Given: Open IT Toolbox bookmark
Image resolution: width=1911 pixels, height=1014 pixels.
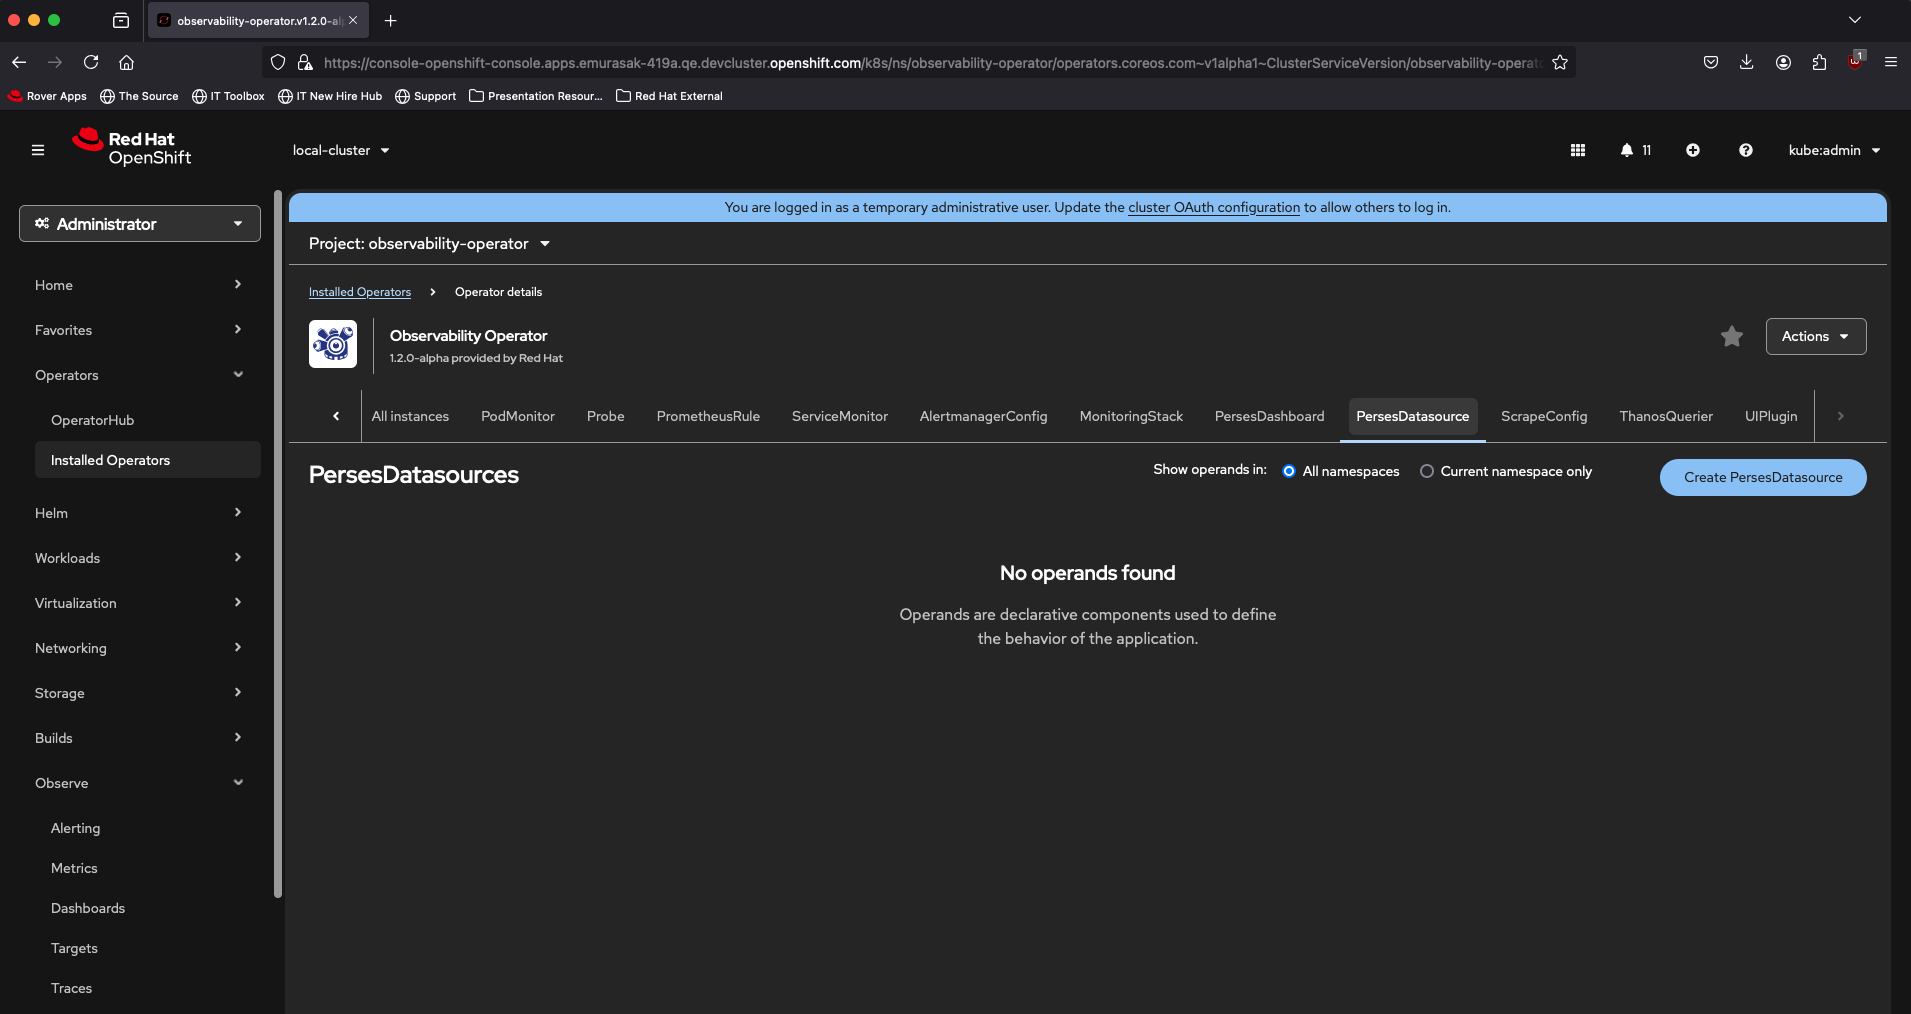Looking at the screenshot, I should point(229,96).
